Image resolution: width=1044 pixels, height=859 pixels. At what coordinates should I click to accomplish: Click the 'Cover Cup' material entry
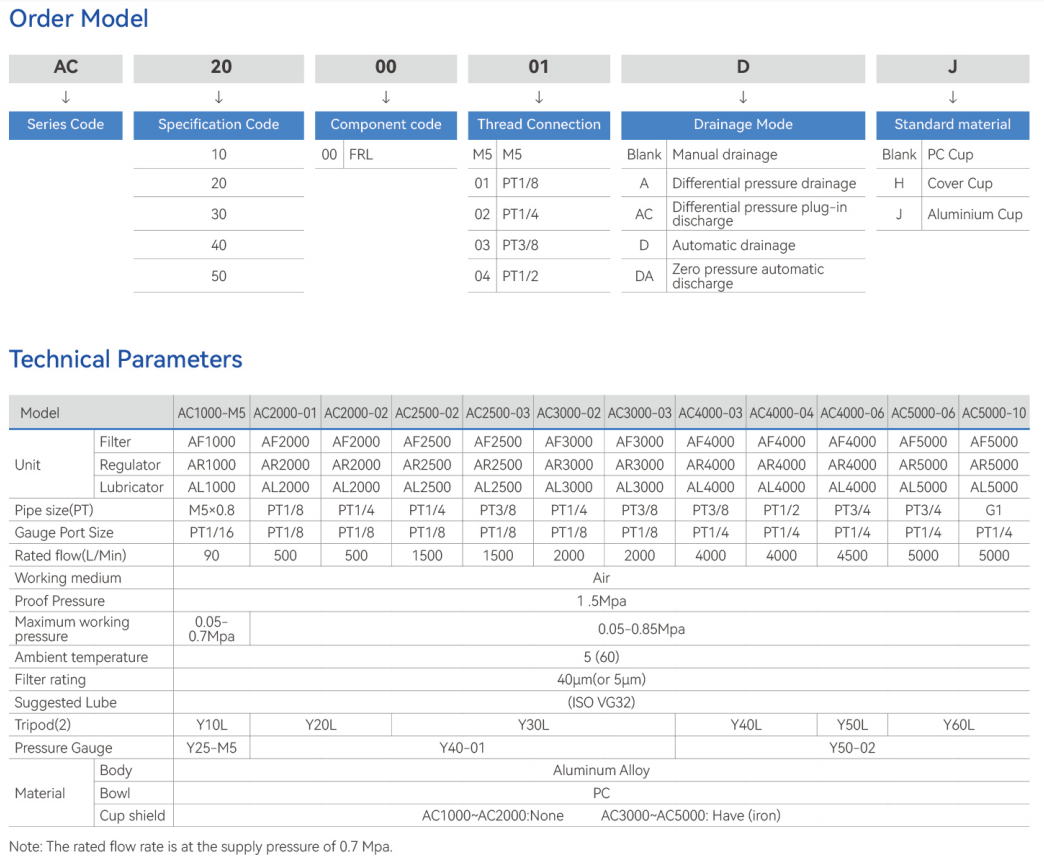pos(959,183)
